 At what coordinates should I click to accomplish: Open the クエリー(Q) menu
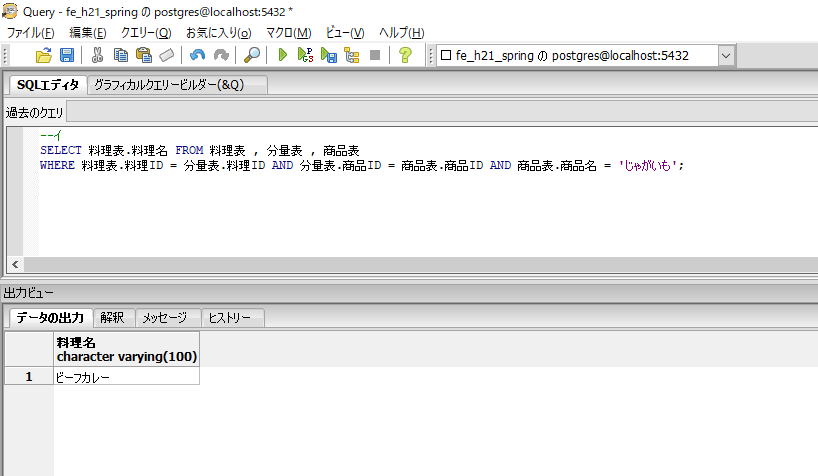tap(146, 33)
